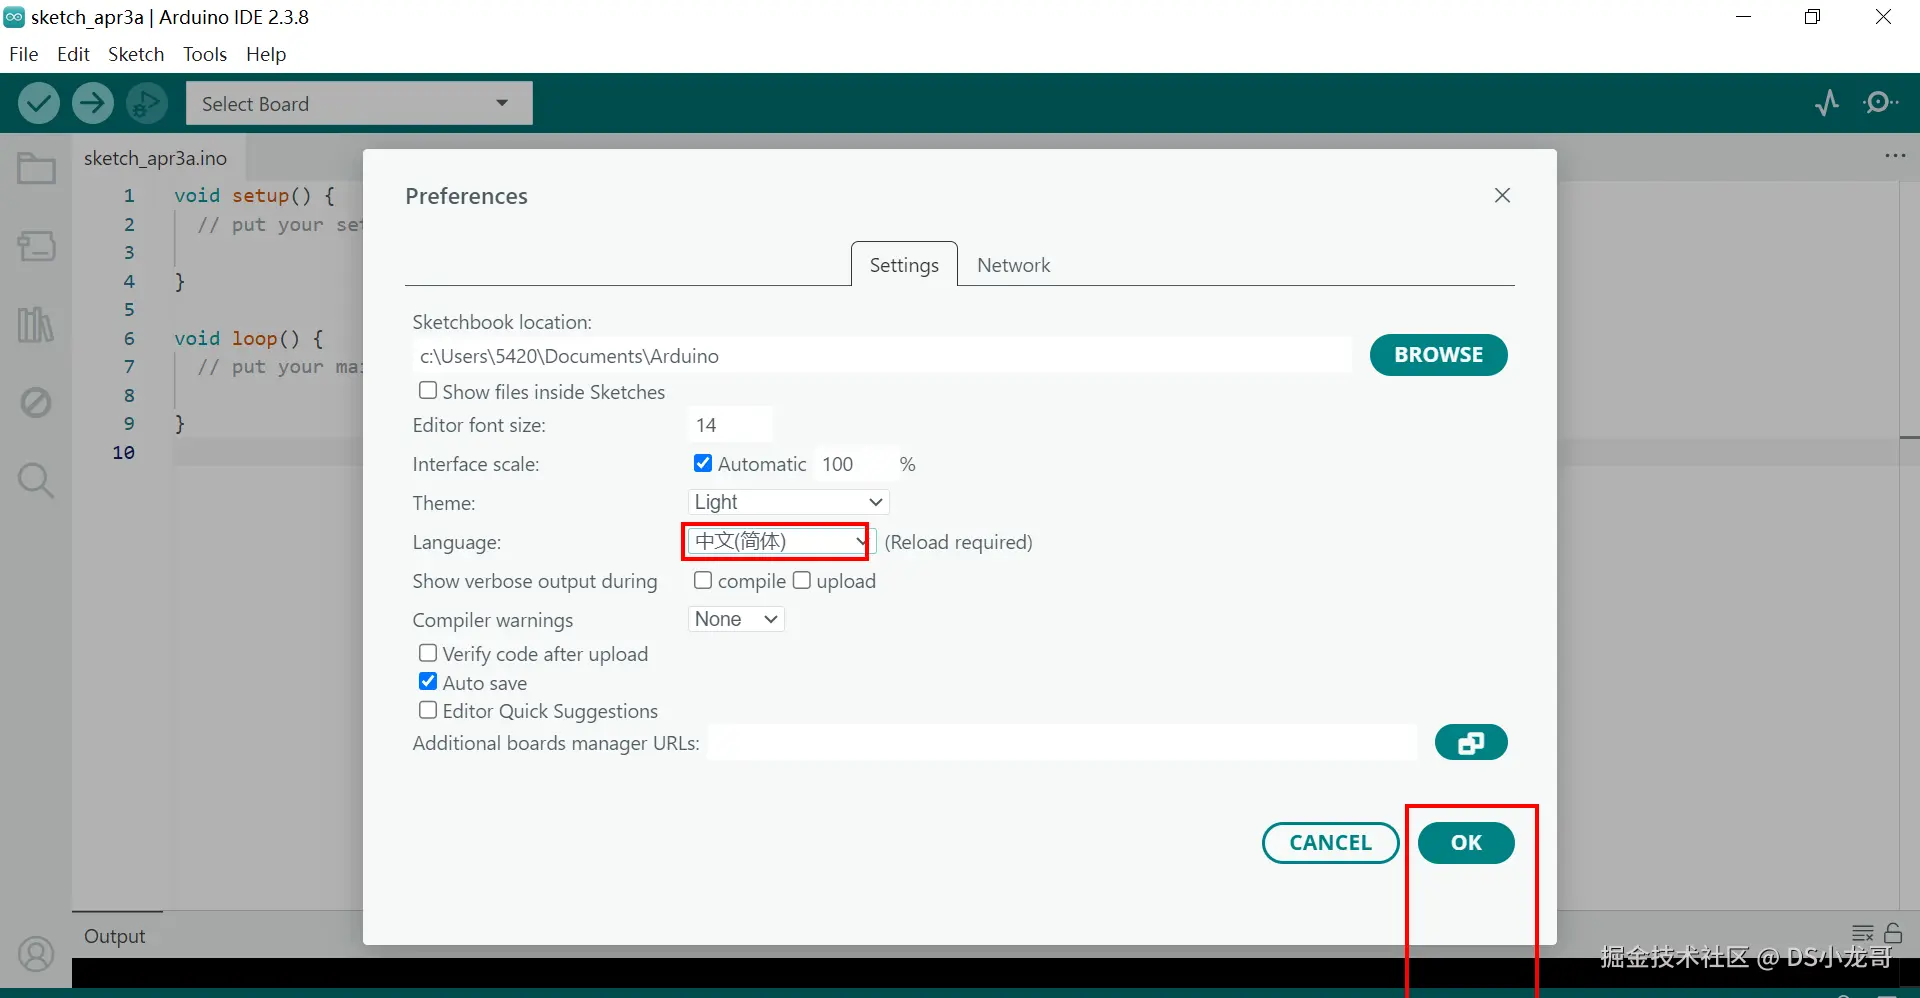Image resolution: width=1920 pixels, height=998 pixels.
Task: Click the user account icon
Action: [36, 954]
